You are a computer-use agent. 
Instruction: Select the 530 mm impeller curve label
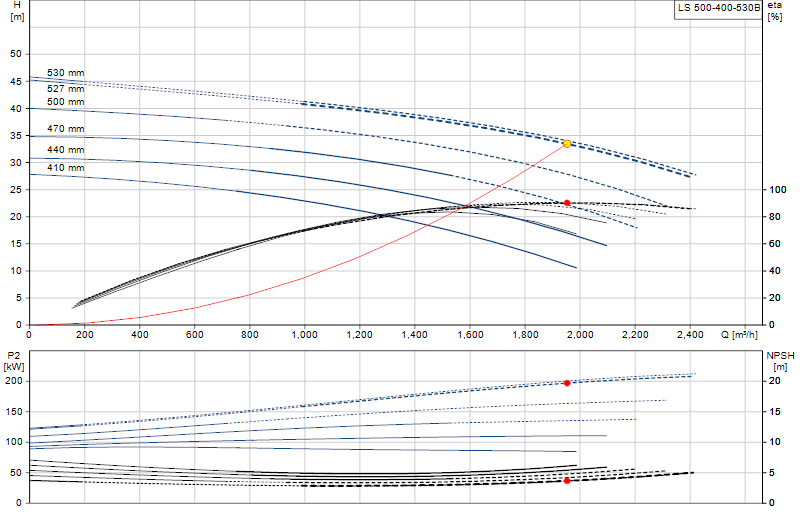click(x=65, y=73)
